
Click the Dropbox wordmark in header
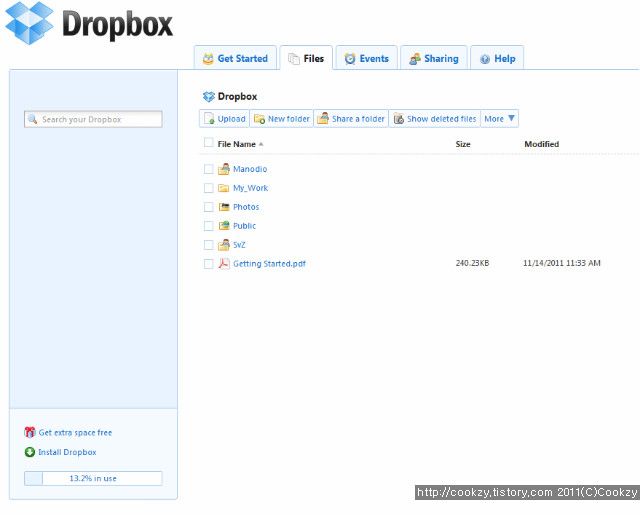118,24
